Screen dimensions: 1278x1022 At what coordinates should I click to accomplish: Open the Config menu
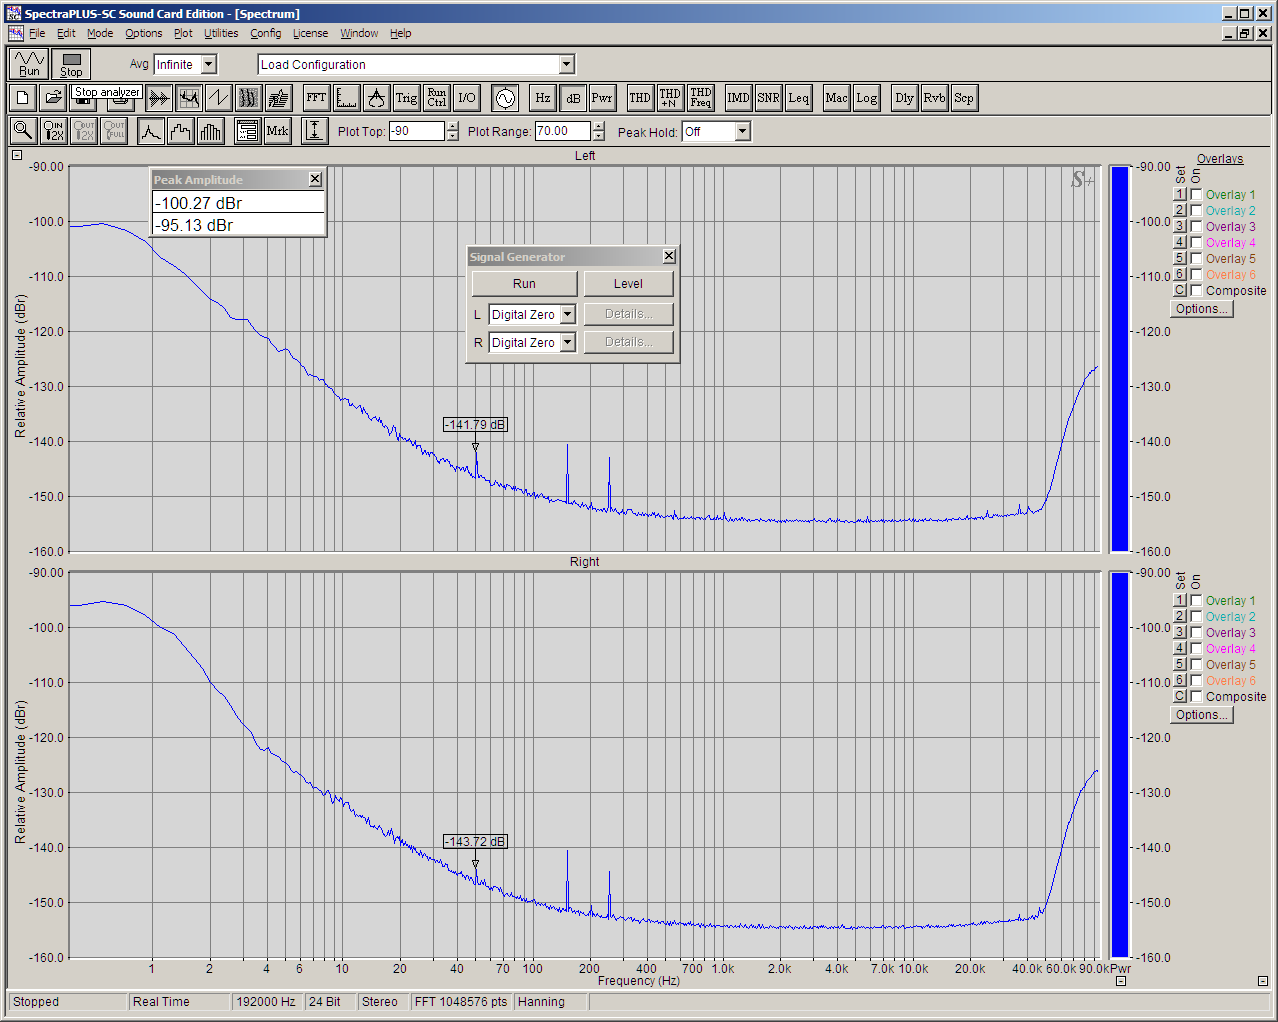(265, 33)
